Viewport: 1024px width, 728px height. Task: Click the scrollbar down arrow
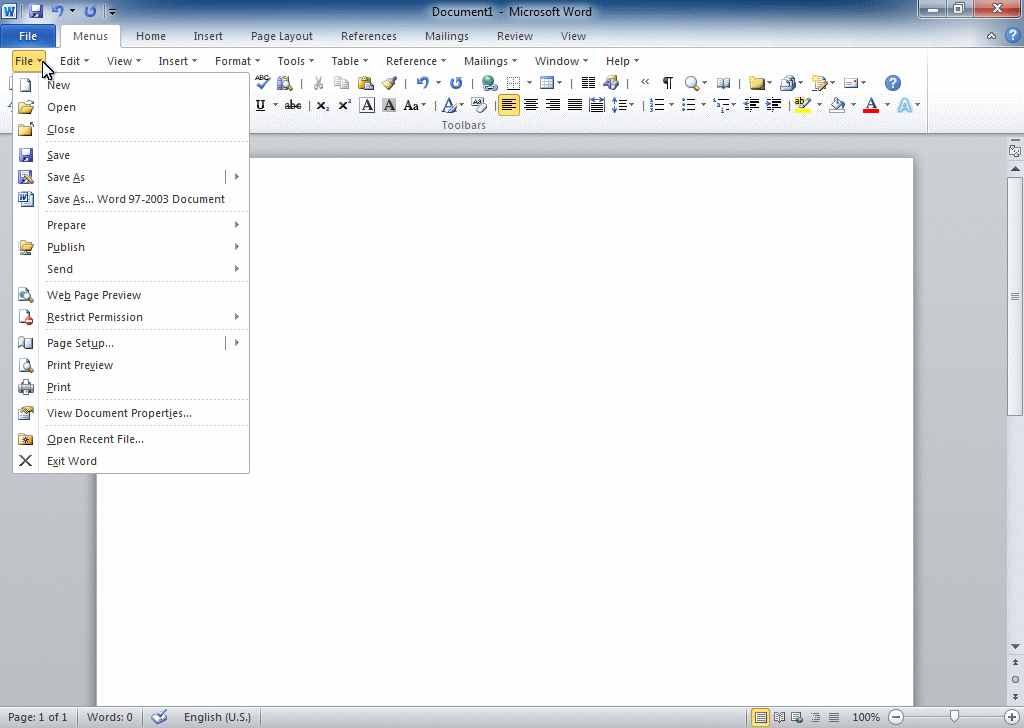pyautogui.click(x=1015, y=645)
